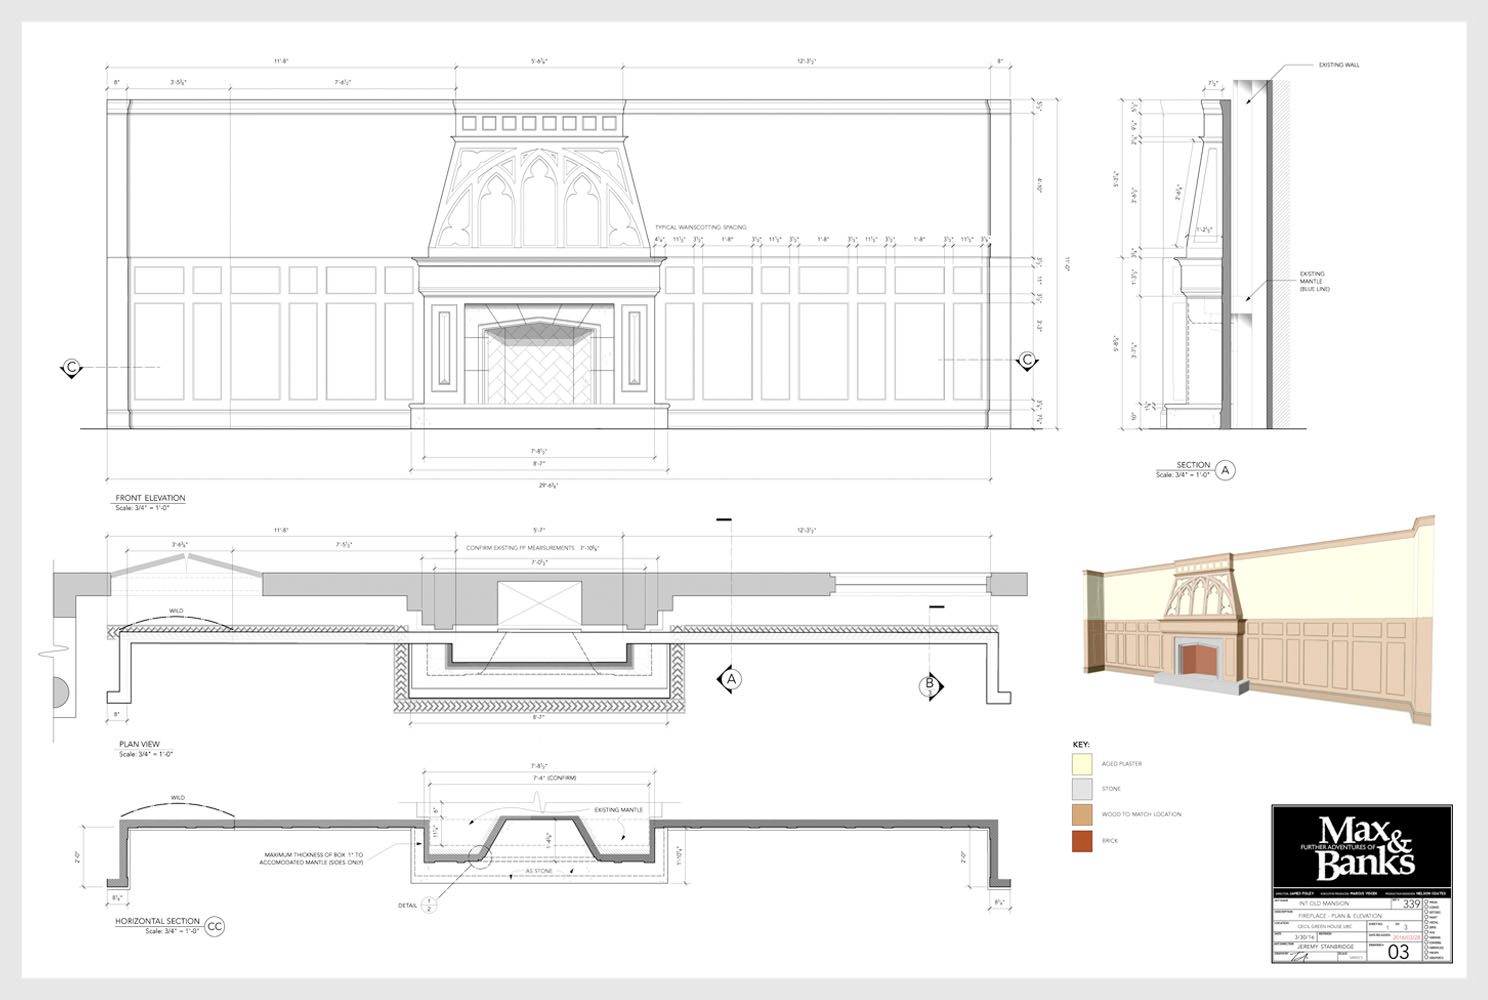Click the Plan View title label

click(139, 744)
